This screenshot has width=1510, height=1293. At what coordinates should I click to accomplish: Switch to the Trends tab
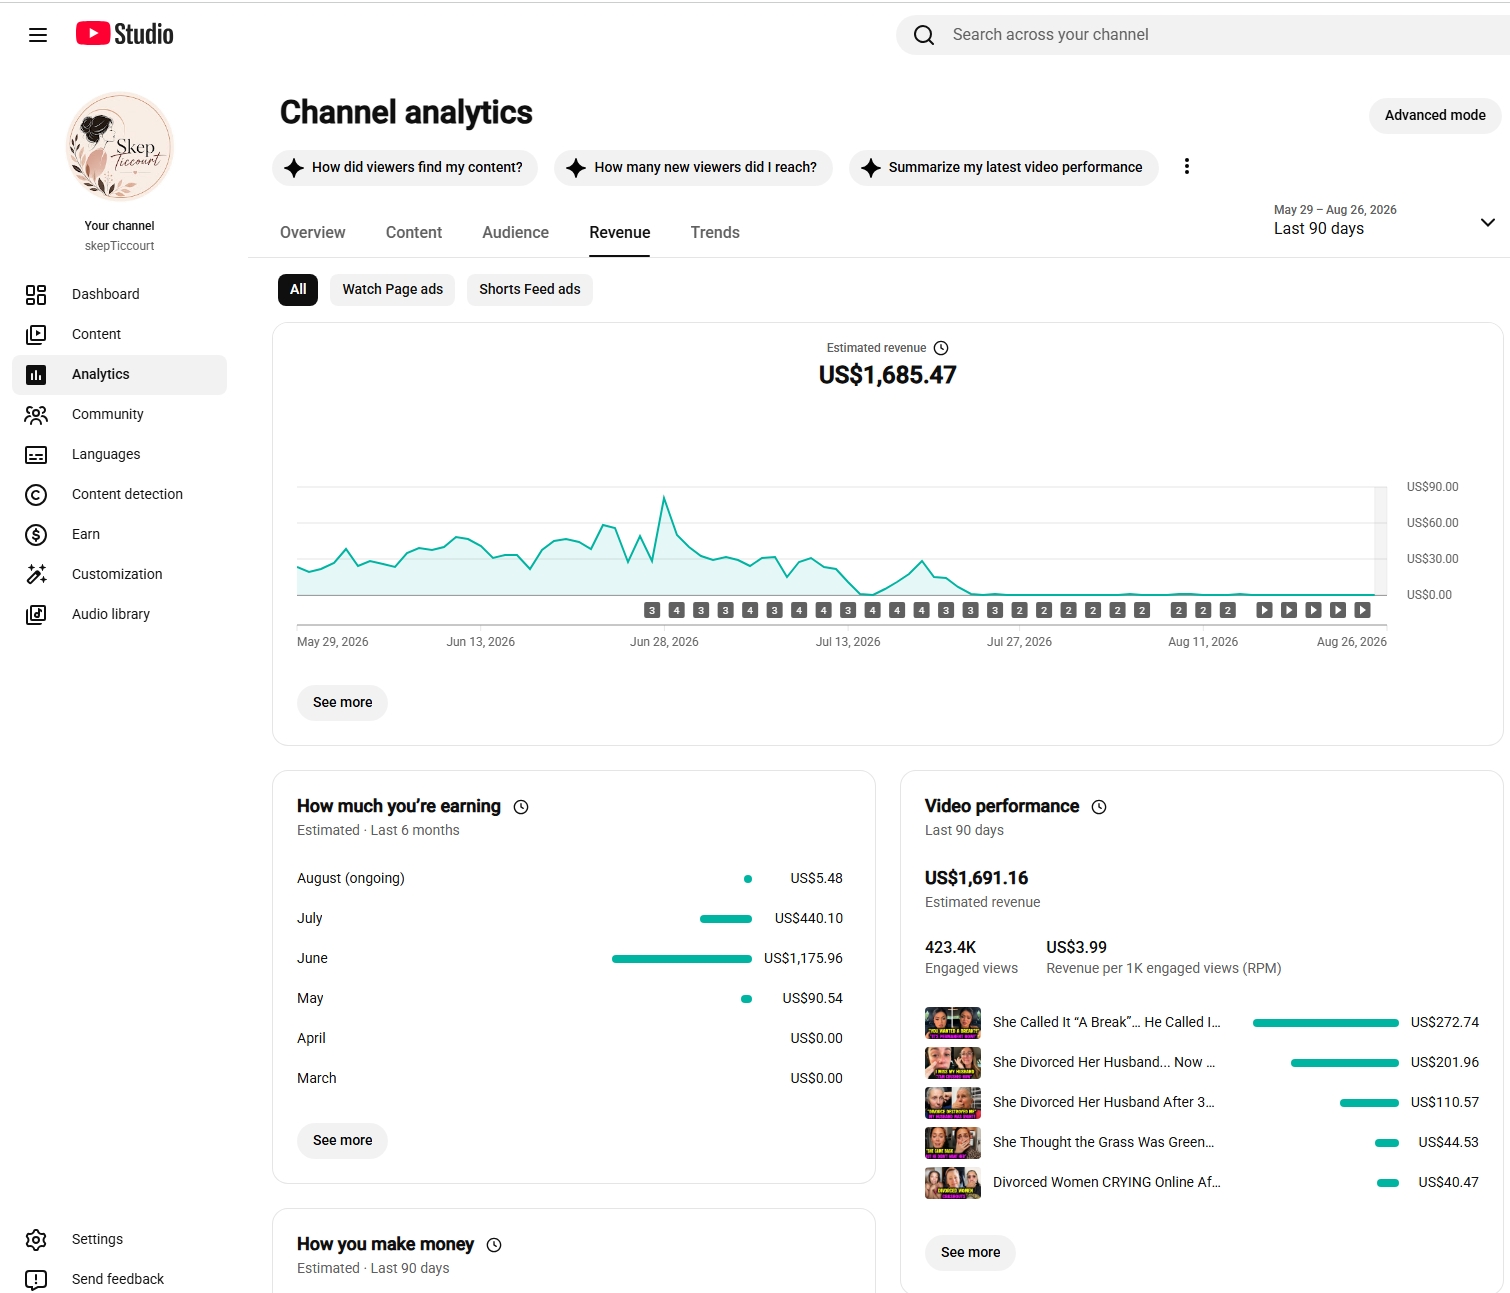pos(715,232)
